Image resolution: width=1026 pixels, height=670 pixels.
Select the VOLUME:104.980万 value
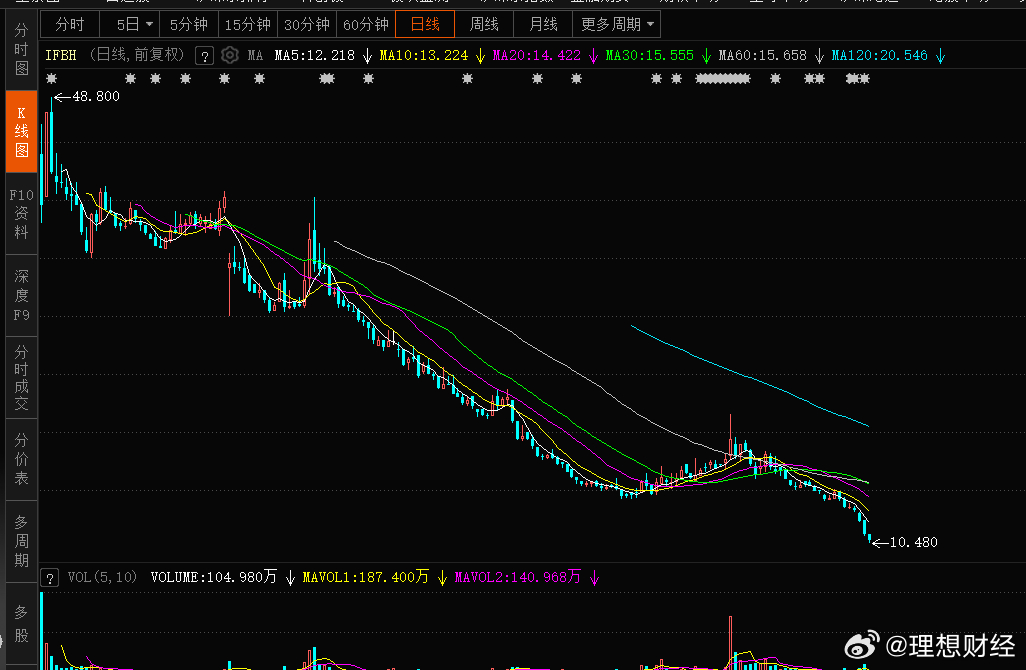214,577
